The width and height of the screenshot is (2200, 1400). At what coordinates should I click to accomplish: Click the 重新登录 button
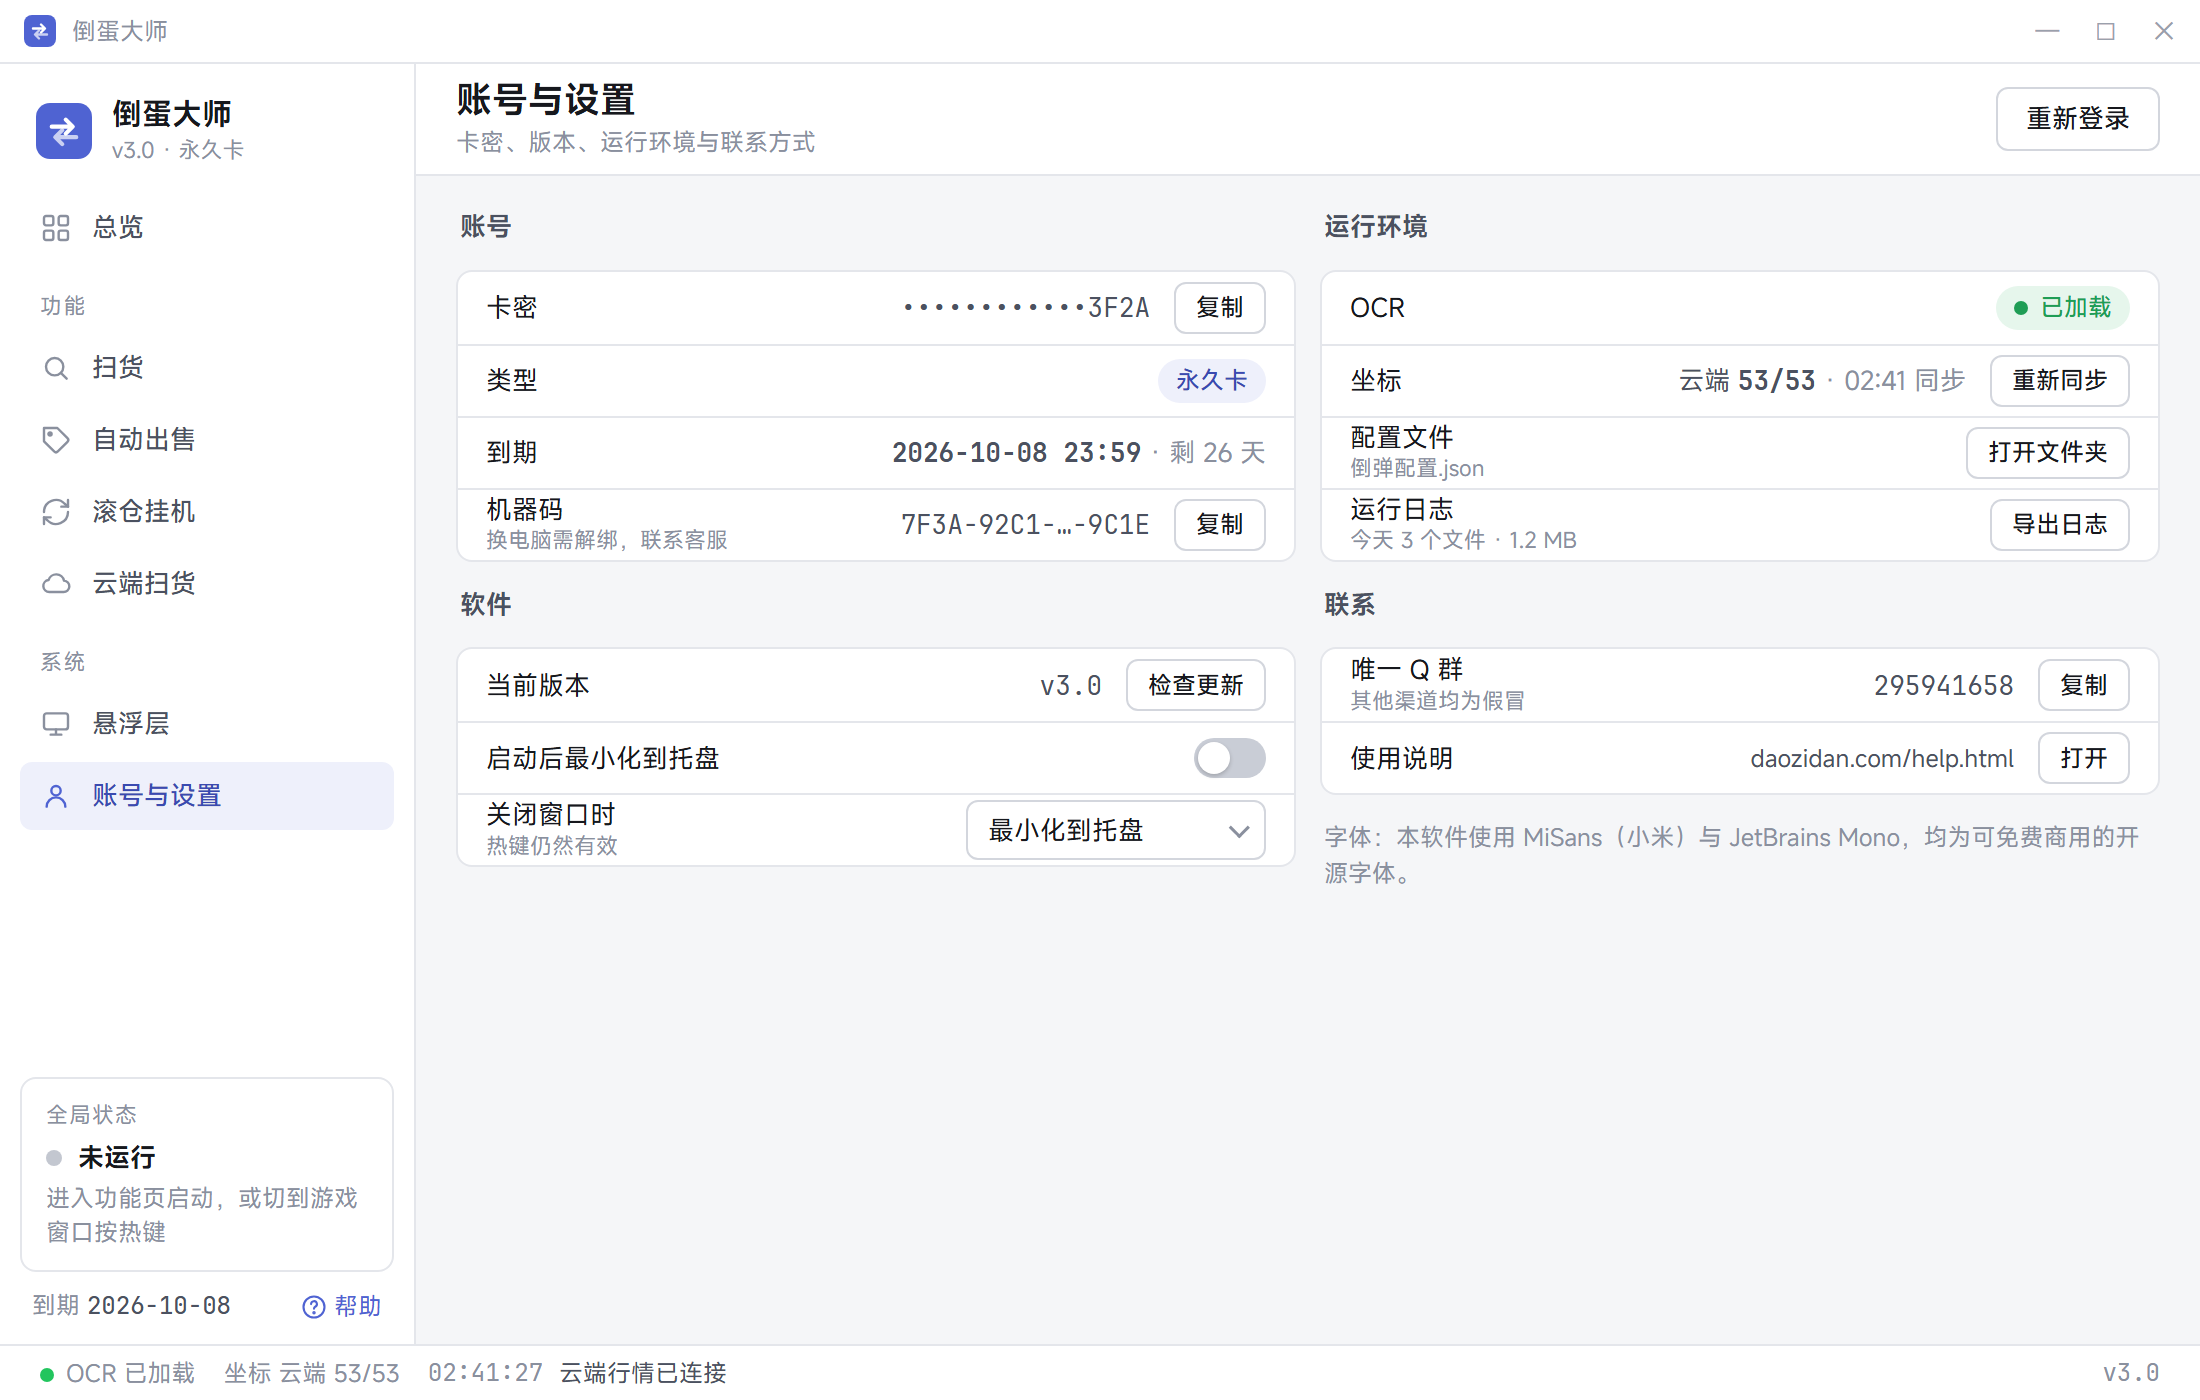coord(2078,119)
